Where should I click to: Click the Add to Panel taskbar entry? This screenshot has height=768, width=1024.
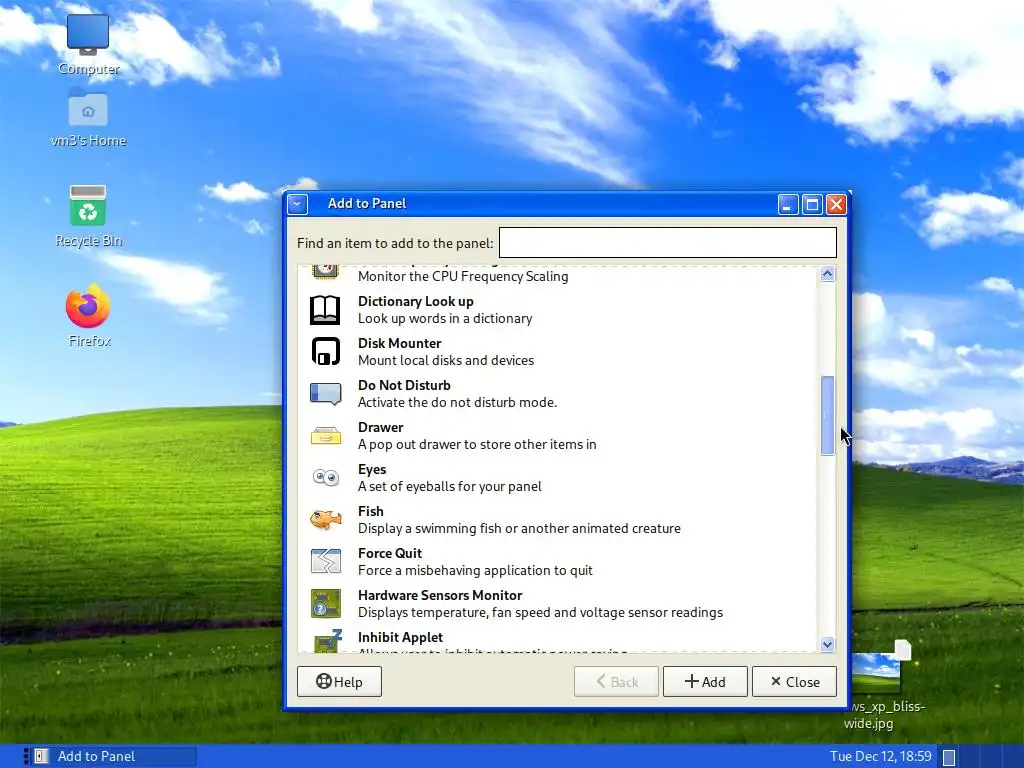point(114,756)
